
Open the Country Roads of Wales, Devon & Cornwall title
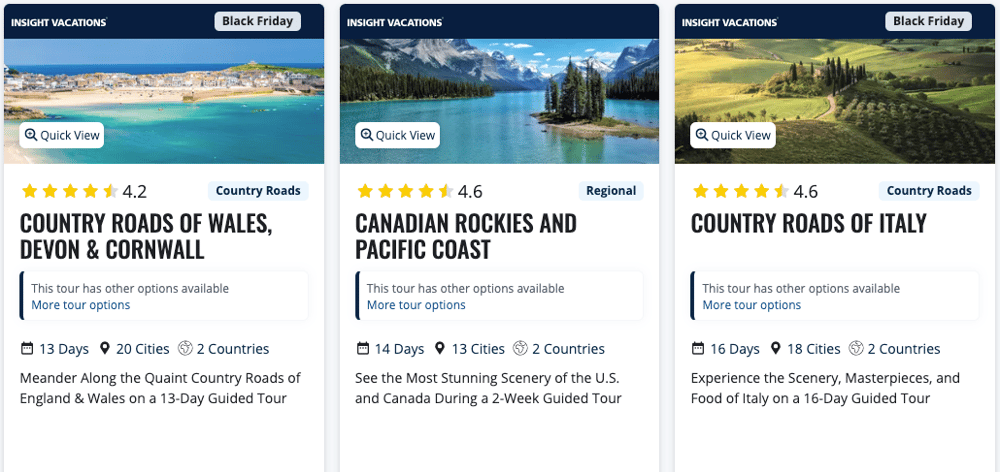(146, 236)
